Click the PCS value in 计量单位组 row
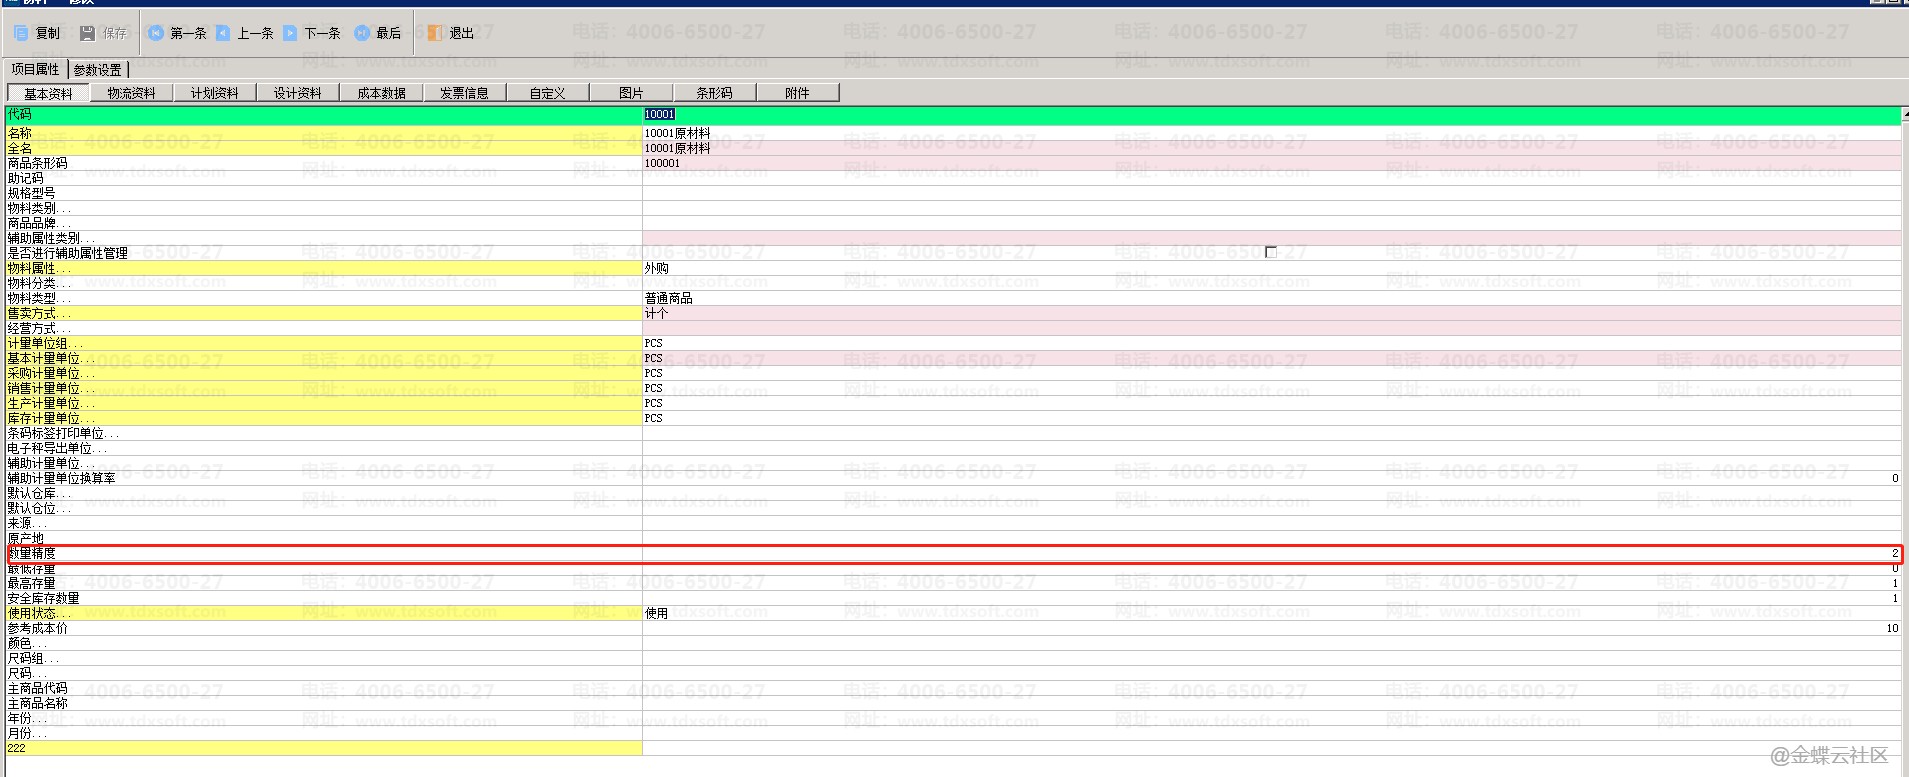Viewport: 1909px width, 777px height. pyautogui.click(x=654, y=343)
